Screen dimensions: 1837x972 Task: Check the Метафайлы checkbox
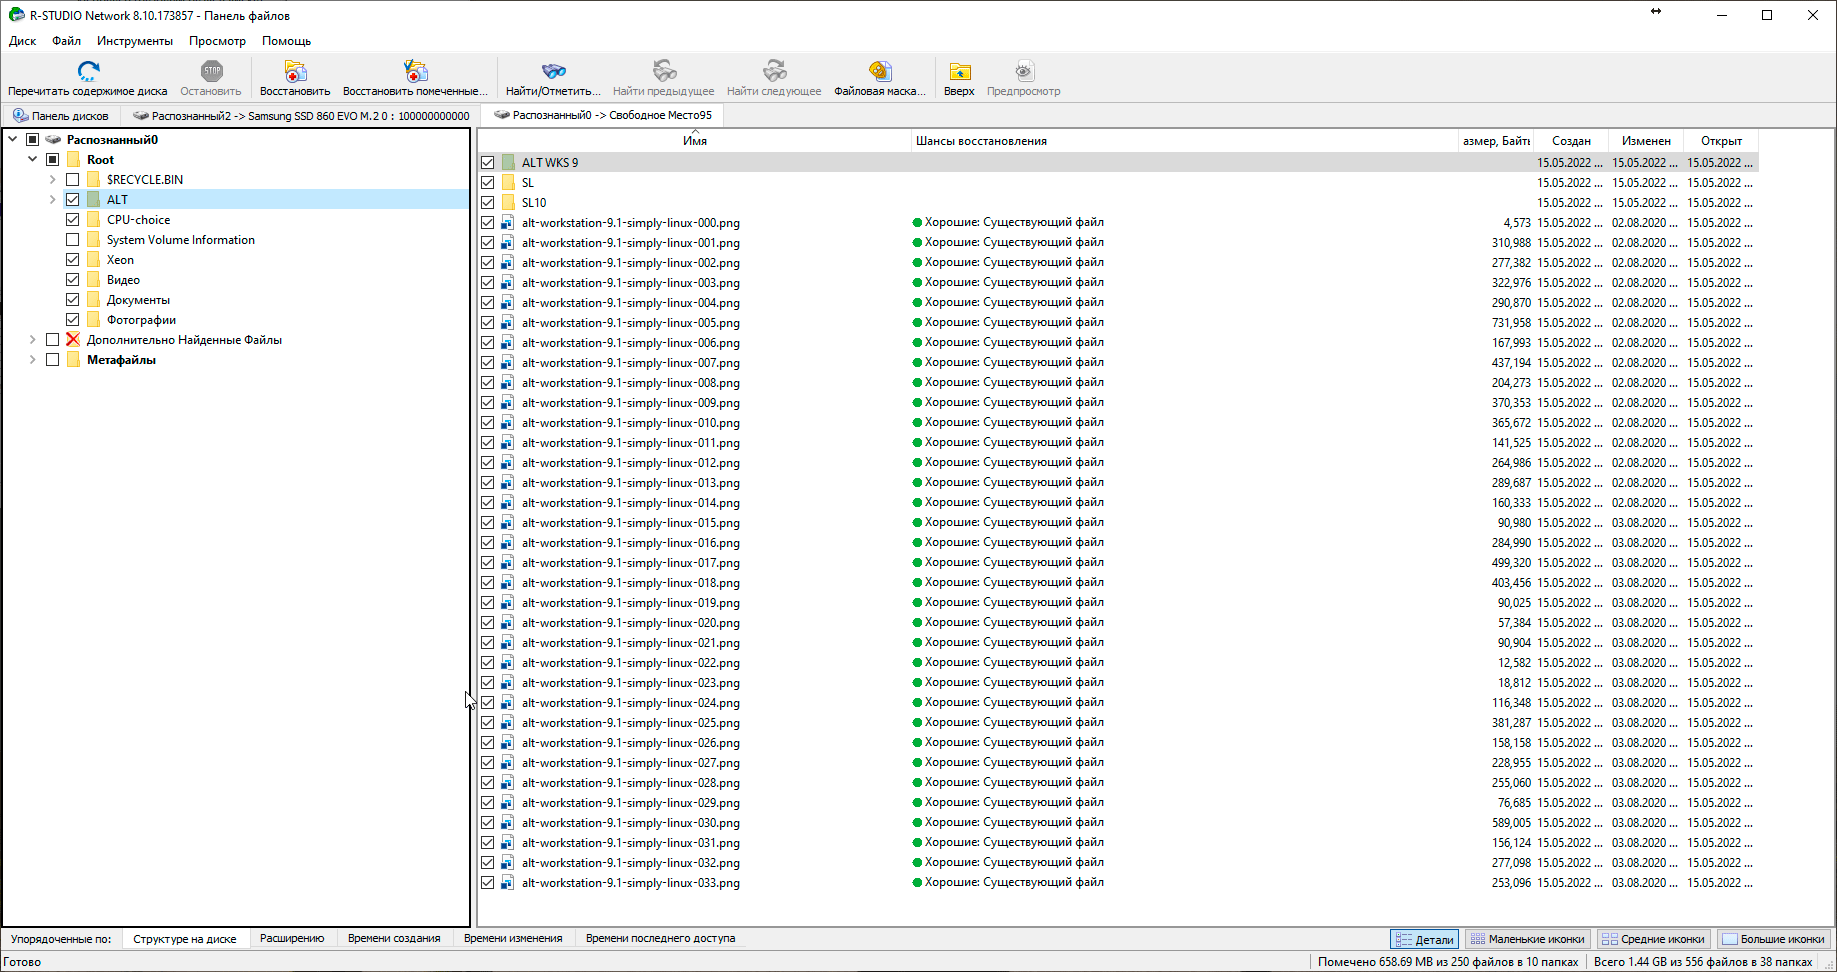pos(53,360)
